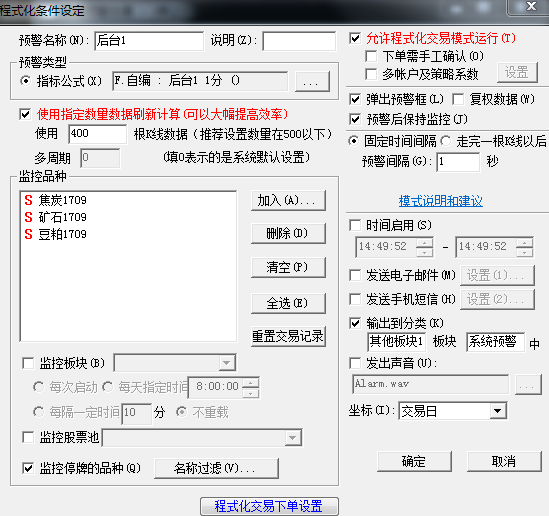Select 豆粕1709 in the monitored list
Screen dimensions: 549x516
click(x=56, y=234)
